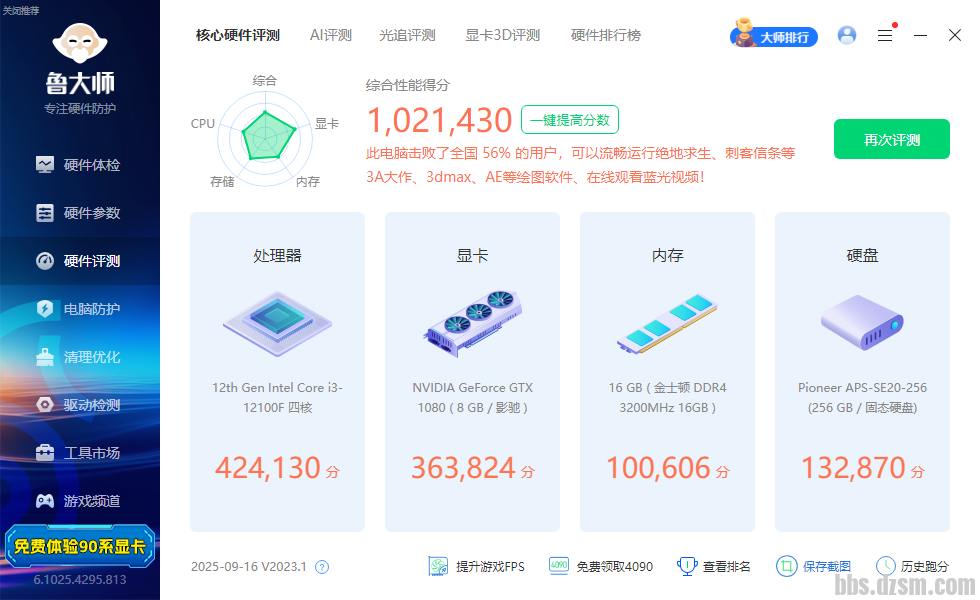Screen dimensions: 980x600
Task: Click the green 再次评测 button
Action: (892, 140)
